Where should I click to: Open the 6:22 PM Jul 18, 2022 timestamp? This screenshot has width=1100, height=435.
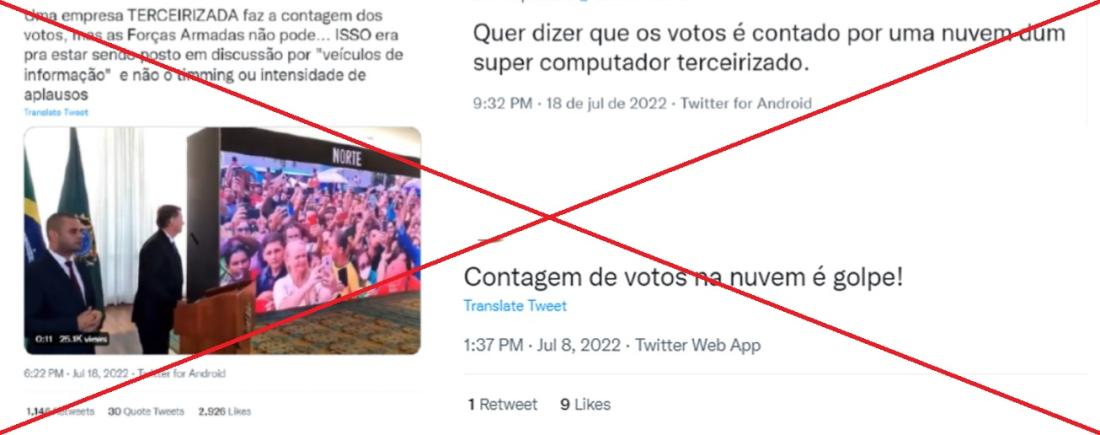[76, 374]
